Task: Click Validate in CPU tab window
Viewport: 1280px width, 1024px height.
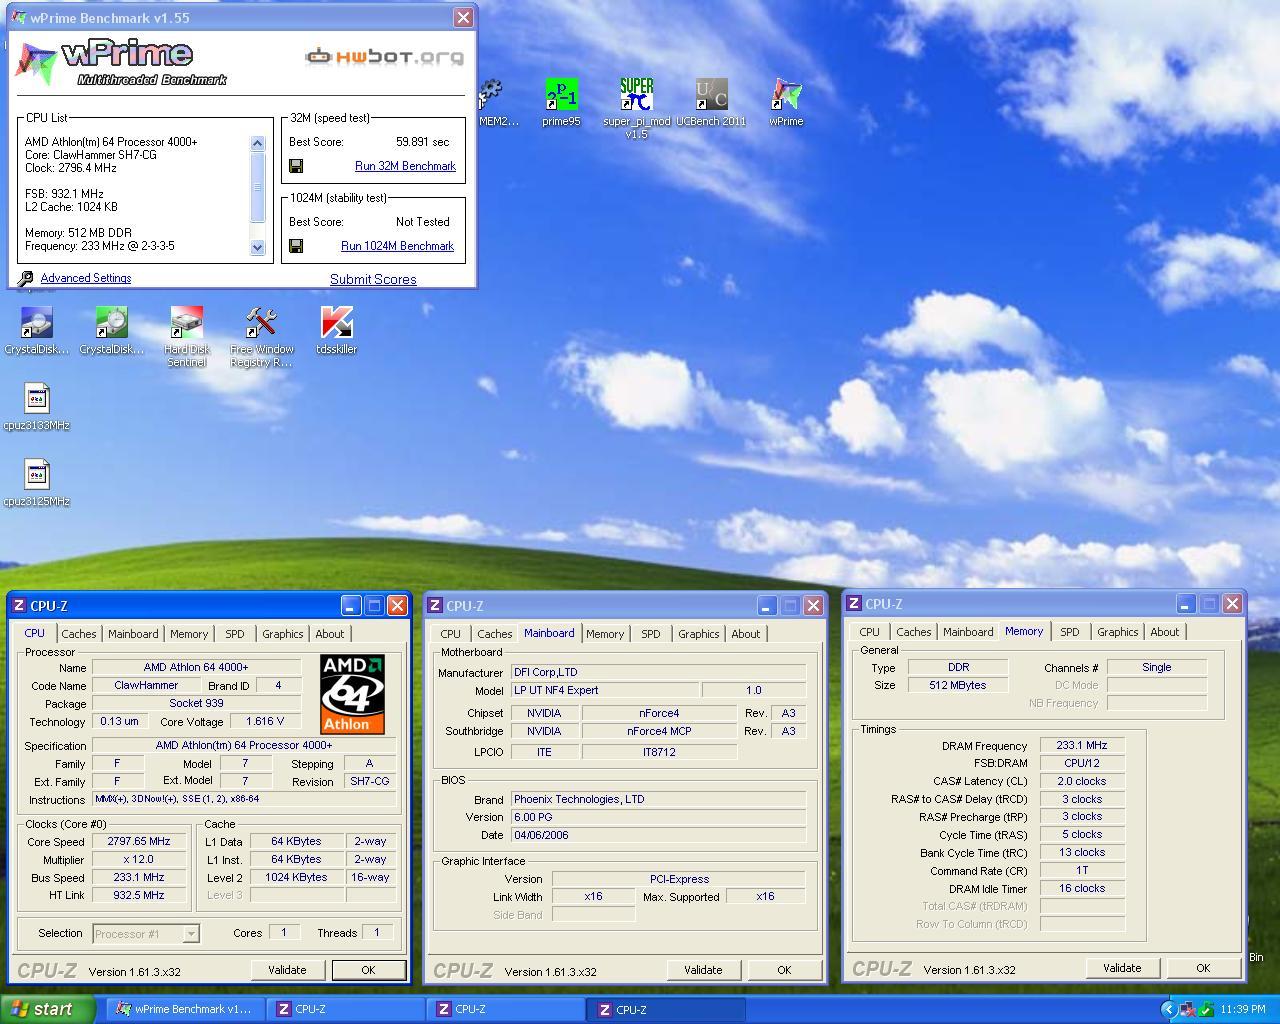Action: click(x=287, y=970)
